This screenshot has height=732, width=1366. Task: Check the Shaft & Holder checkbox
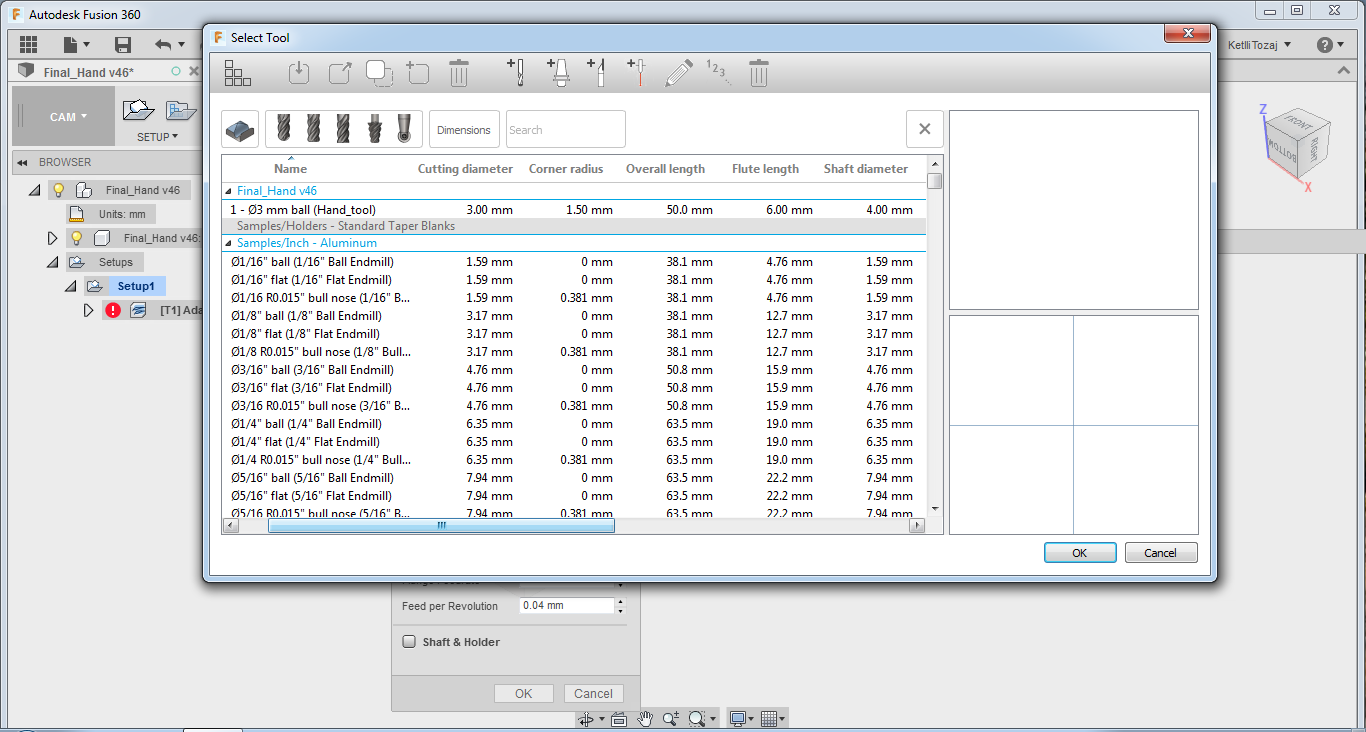click(409, 642)
